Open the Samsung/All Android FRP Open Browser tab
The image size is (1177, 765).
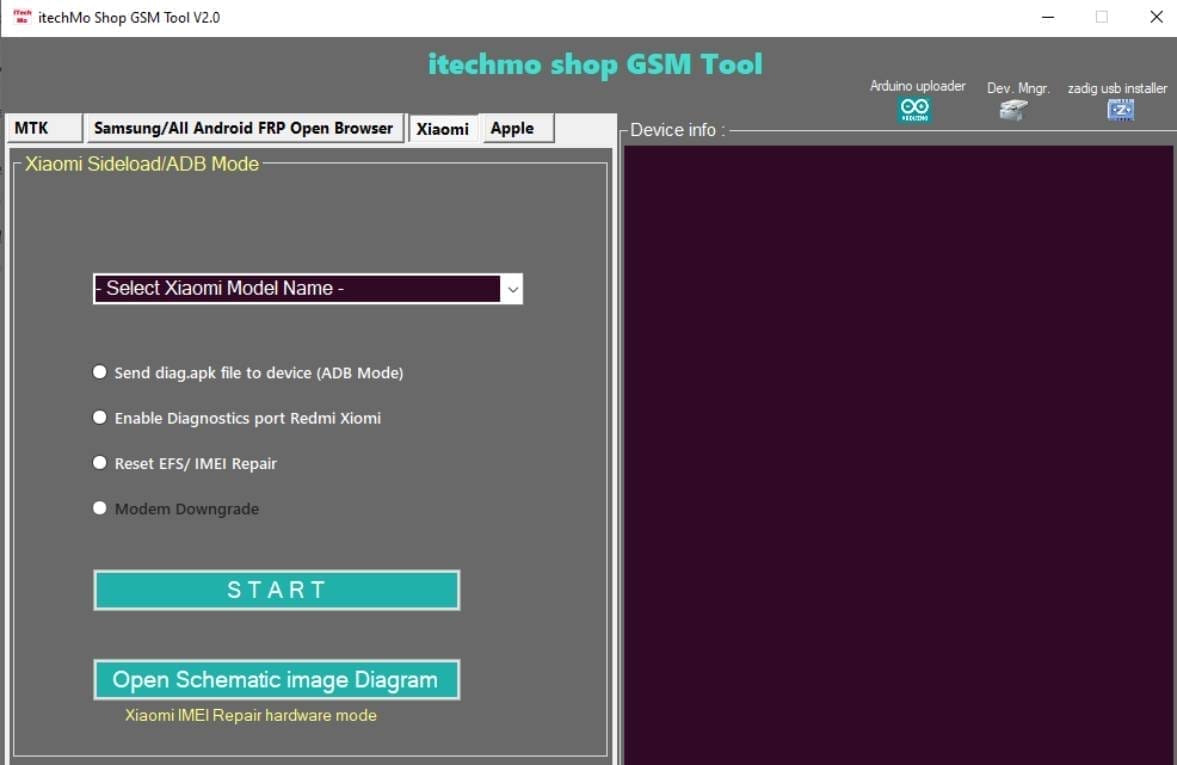pyautogui.click(x=244, y=128)
